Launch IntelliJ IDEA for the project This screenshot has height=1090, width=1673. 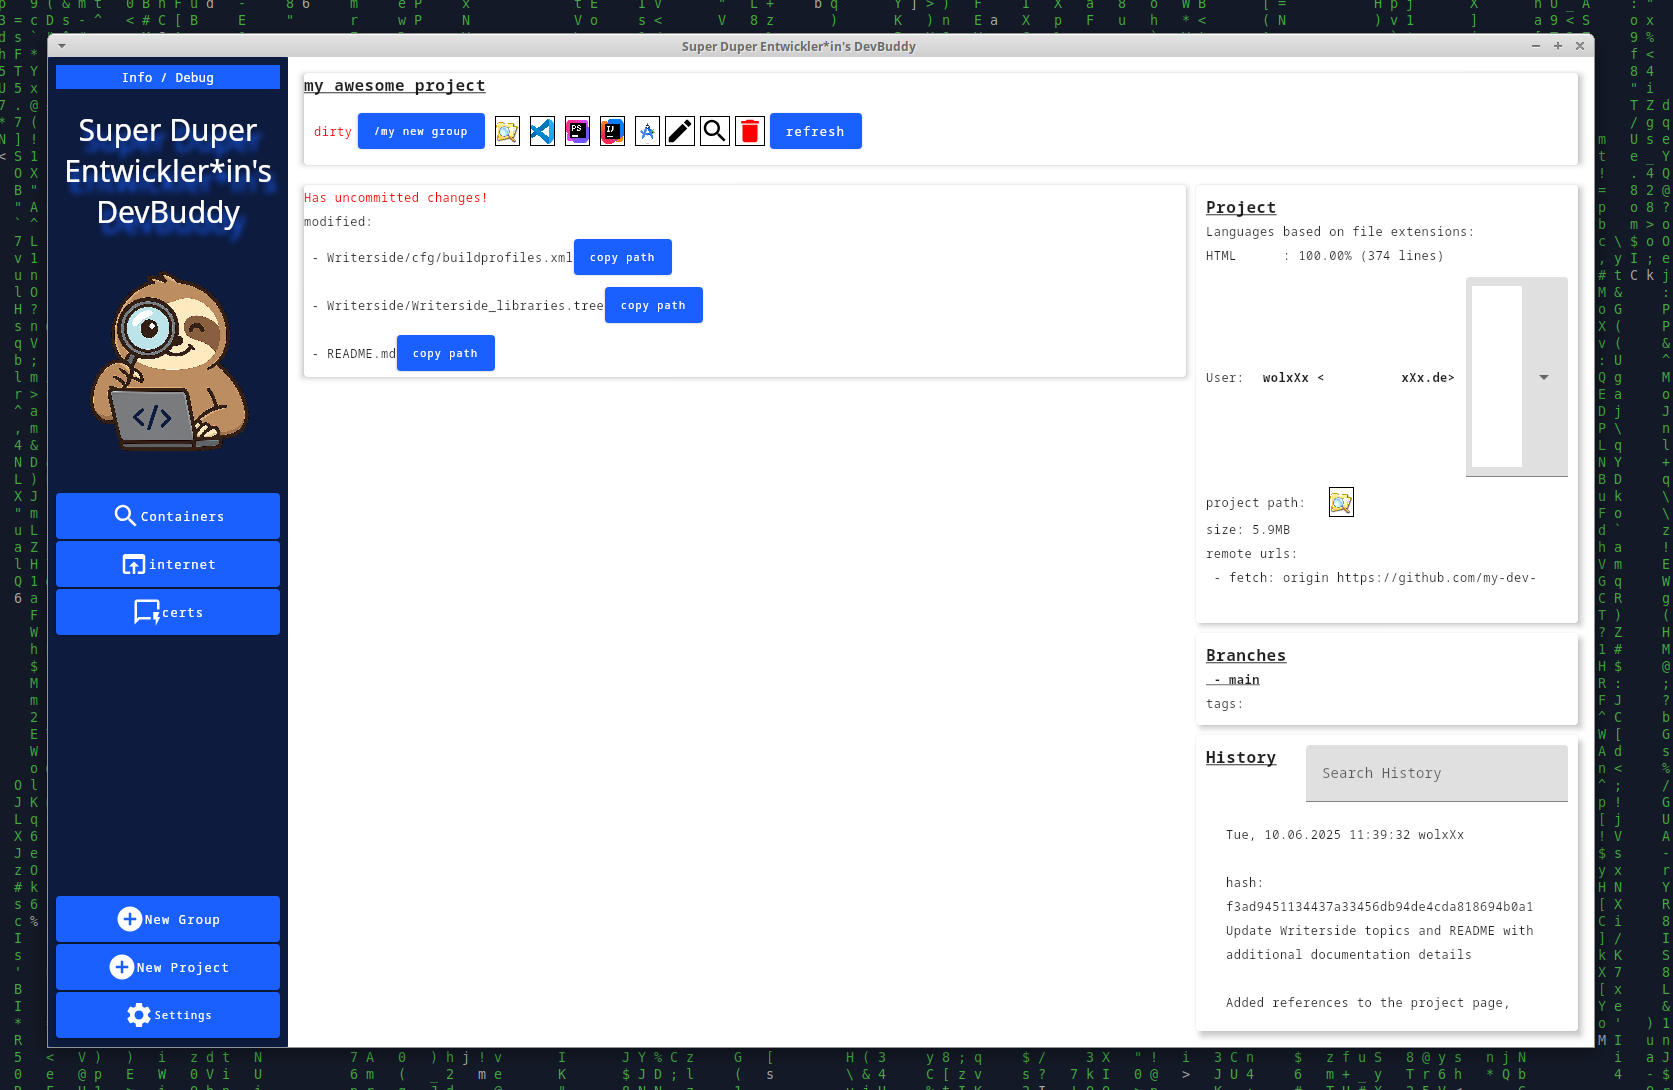612,131
